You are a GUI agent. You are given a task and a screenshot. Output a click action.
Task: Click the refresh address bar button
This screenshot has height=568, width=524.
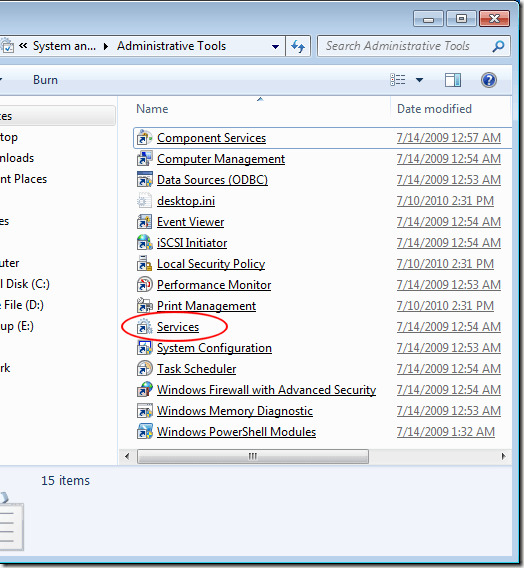click(x=298, y=46)
